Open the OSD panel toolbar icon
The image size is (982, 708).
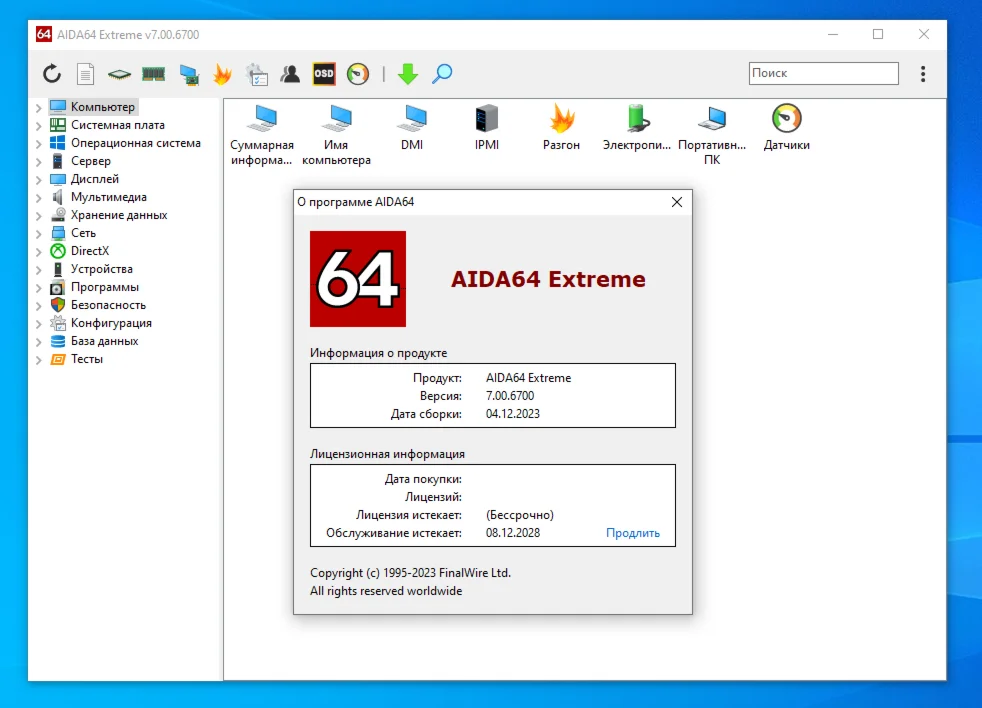click(324, 74)
